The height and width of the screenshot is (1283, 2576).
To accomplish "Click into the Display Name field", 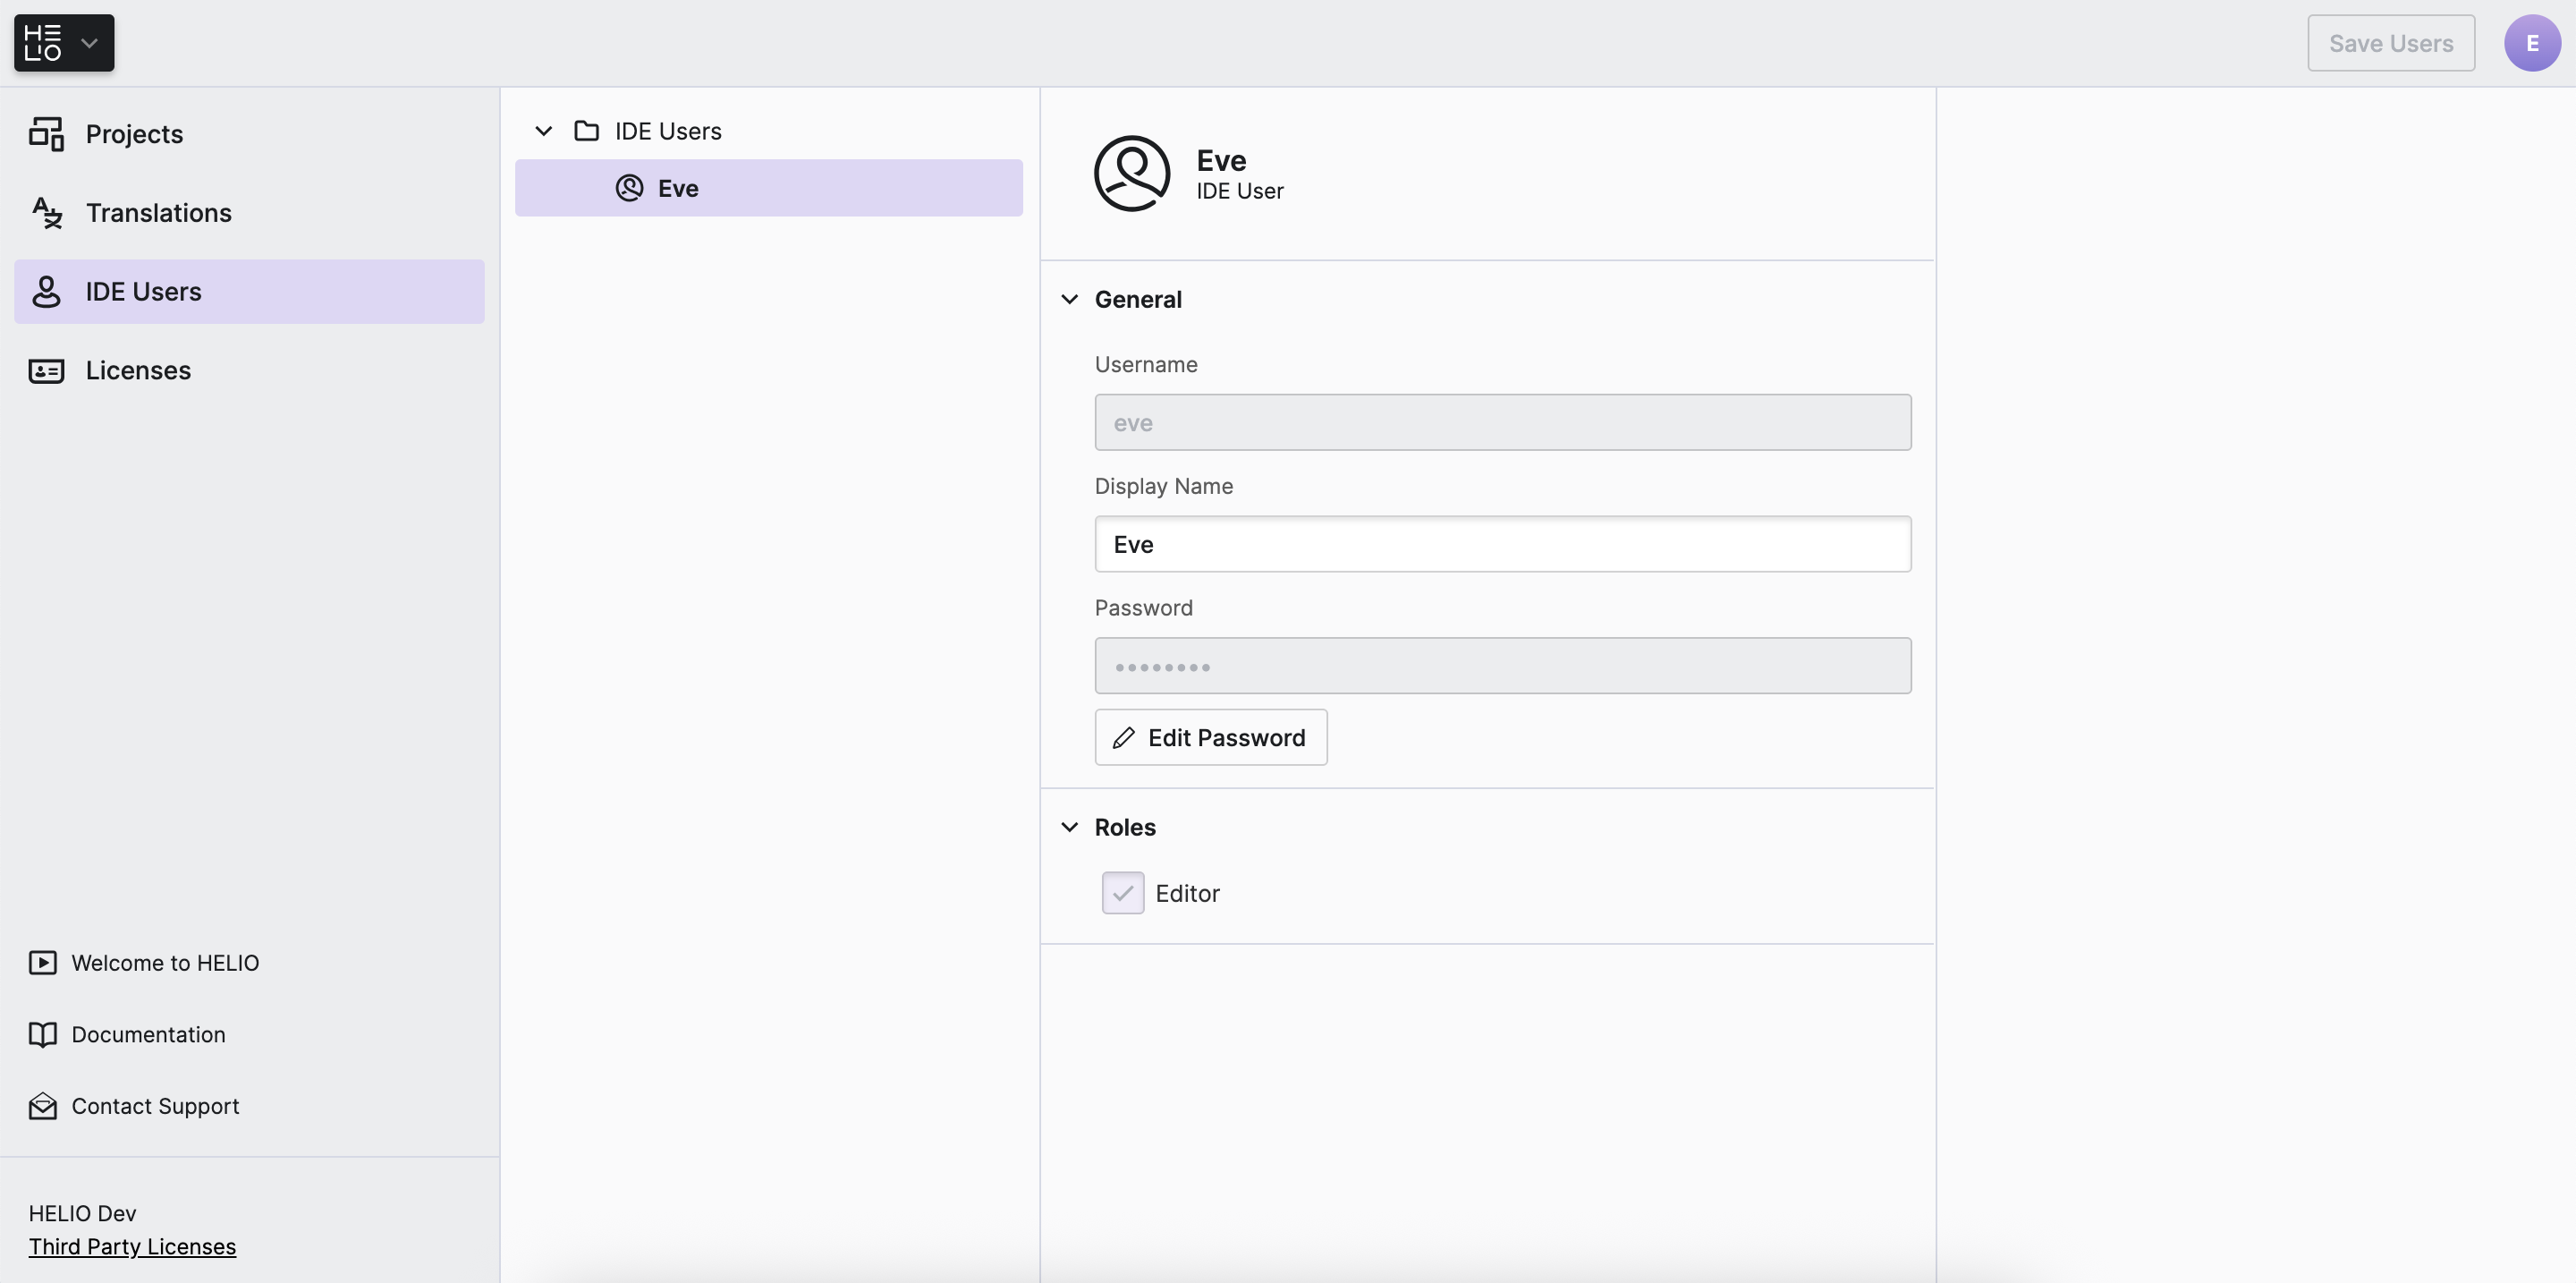I will (x=1502, y=544).
